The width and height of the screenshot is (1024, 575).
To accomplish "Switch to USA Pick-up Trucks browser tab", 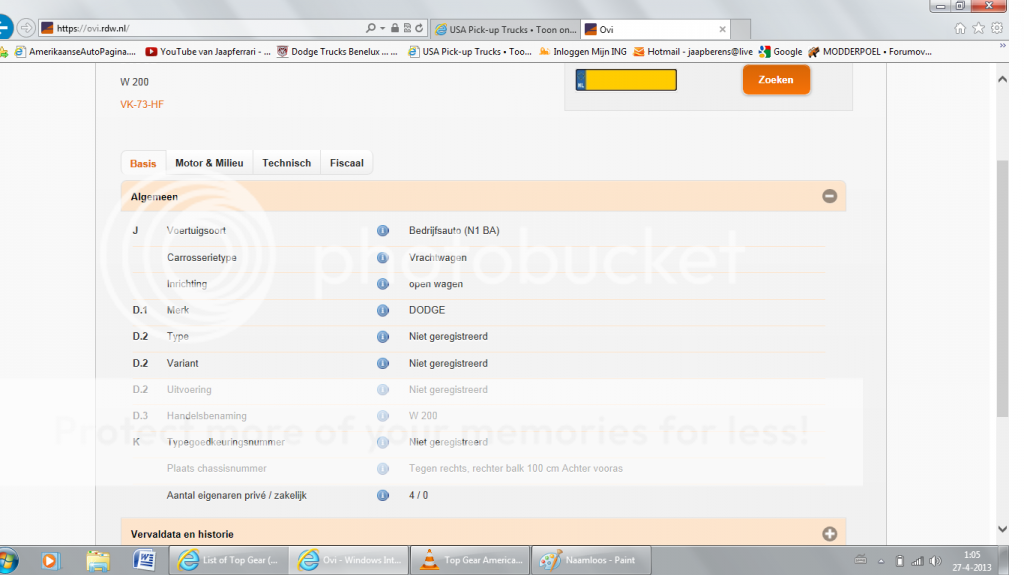I will [505, 29].
